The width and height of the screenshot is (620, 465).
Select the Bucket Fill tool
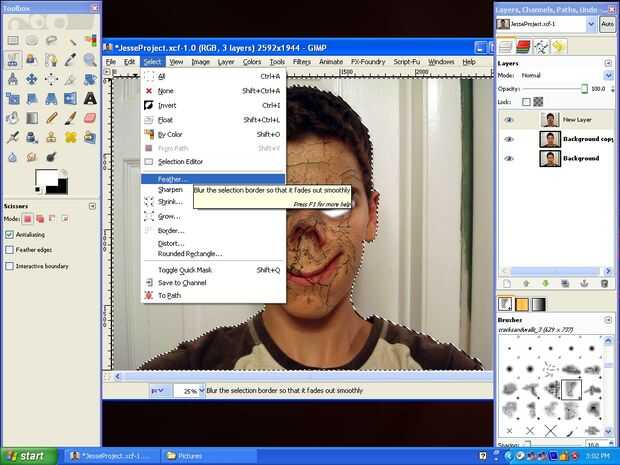coord(13,117)
